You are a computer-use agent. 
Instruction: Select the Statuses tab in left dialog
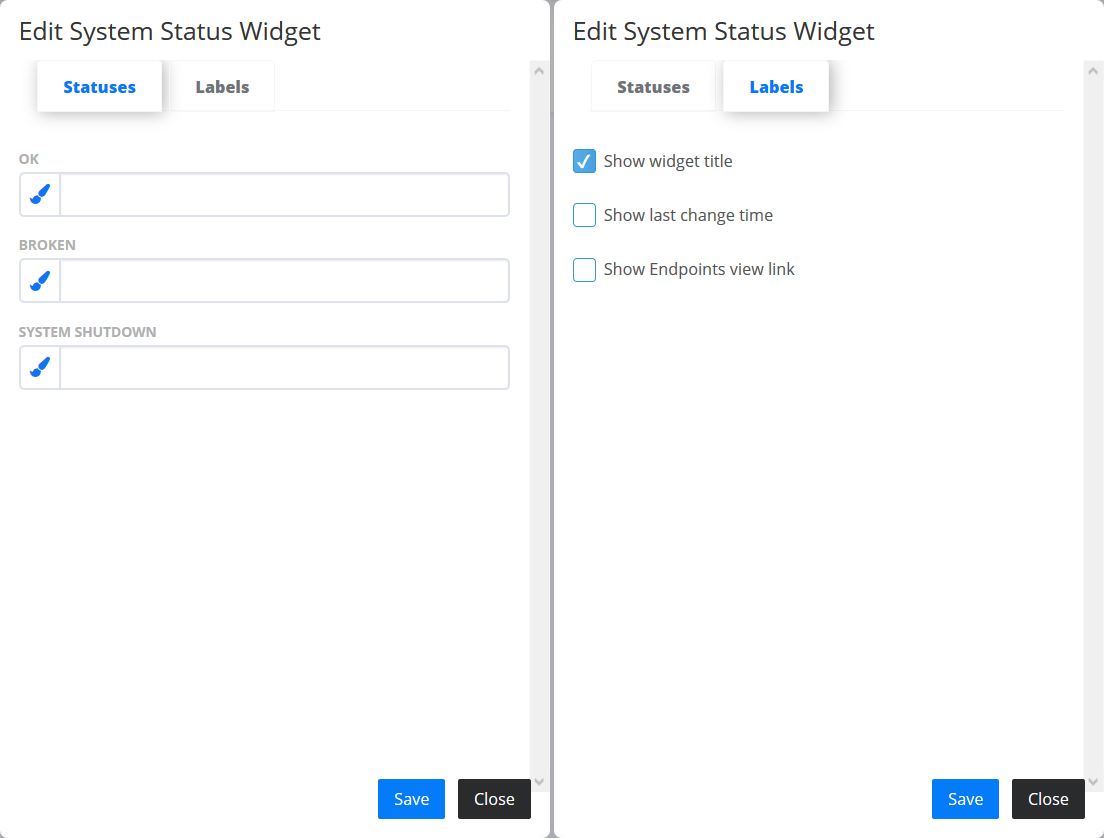tap(99, 87)
